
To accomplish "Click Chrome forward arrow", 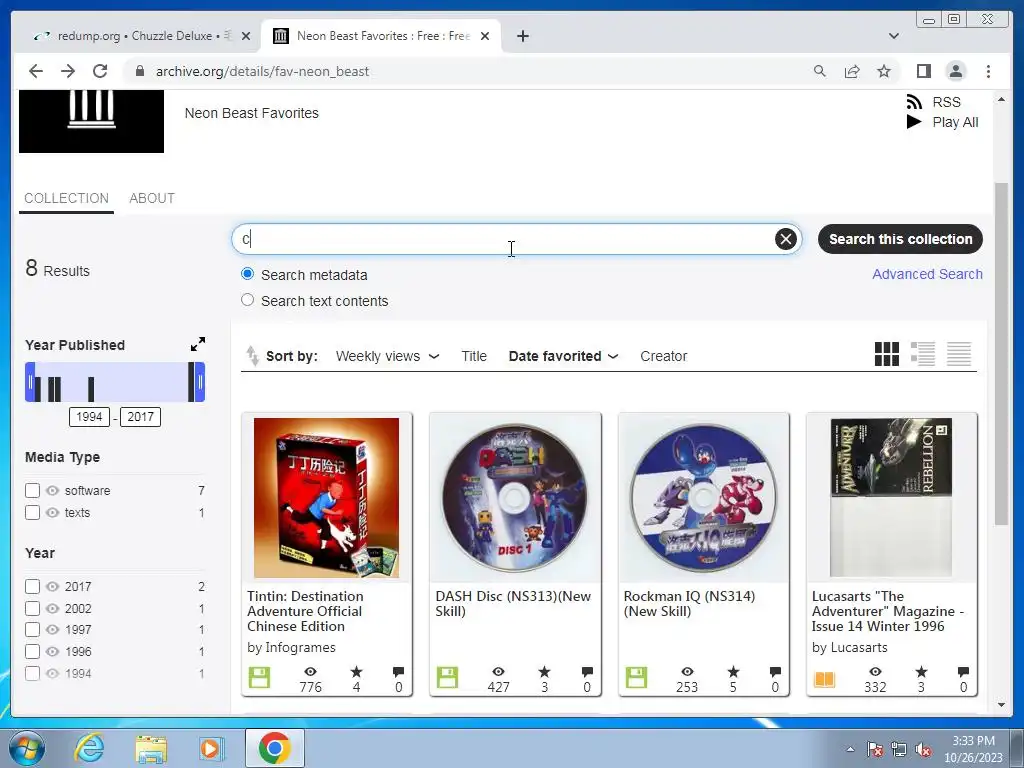I will (68, 71).
